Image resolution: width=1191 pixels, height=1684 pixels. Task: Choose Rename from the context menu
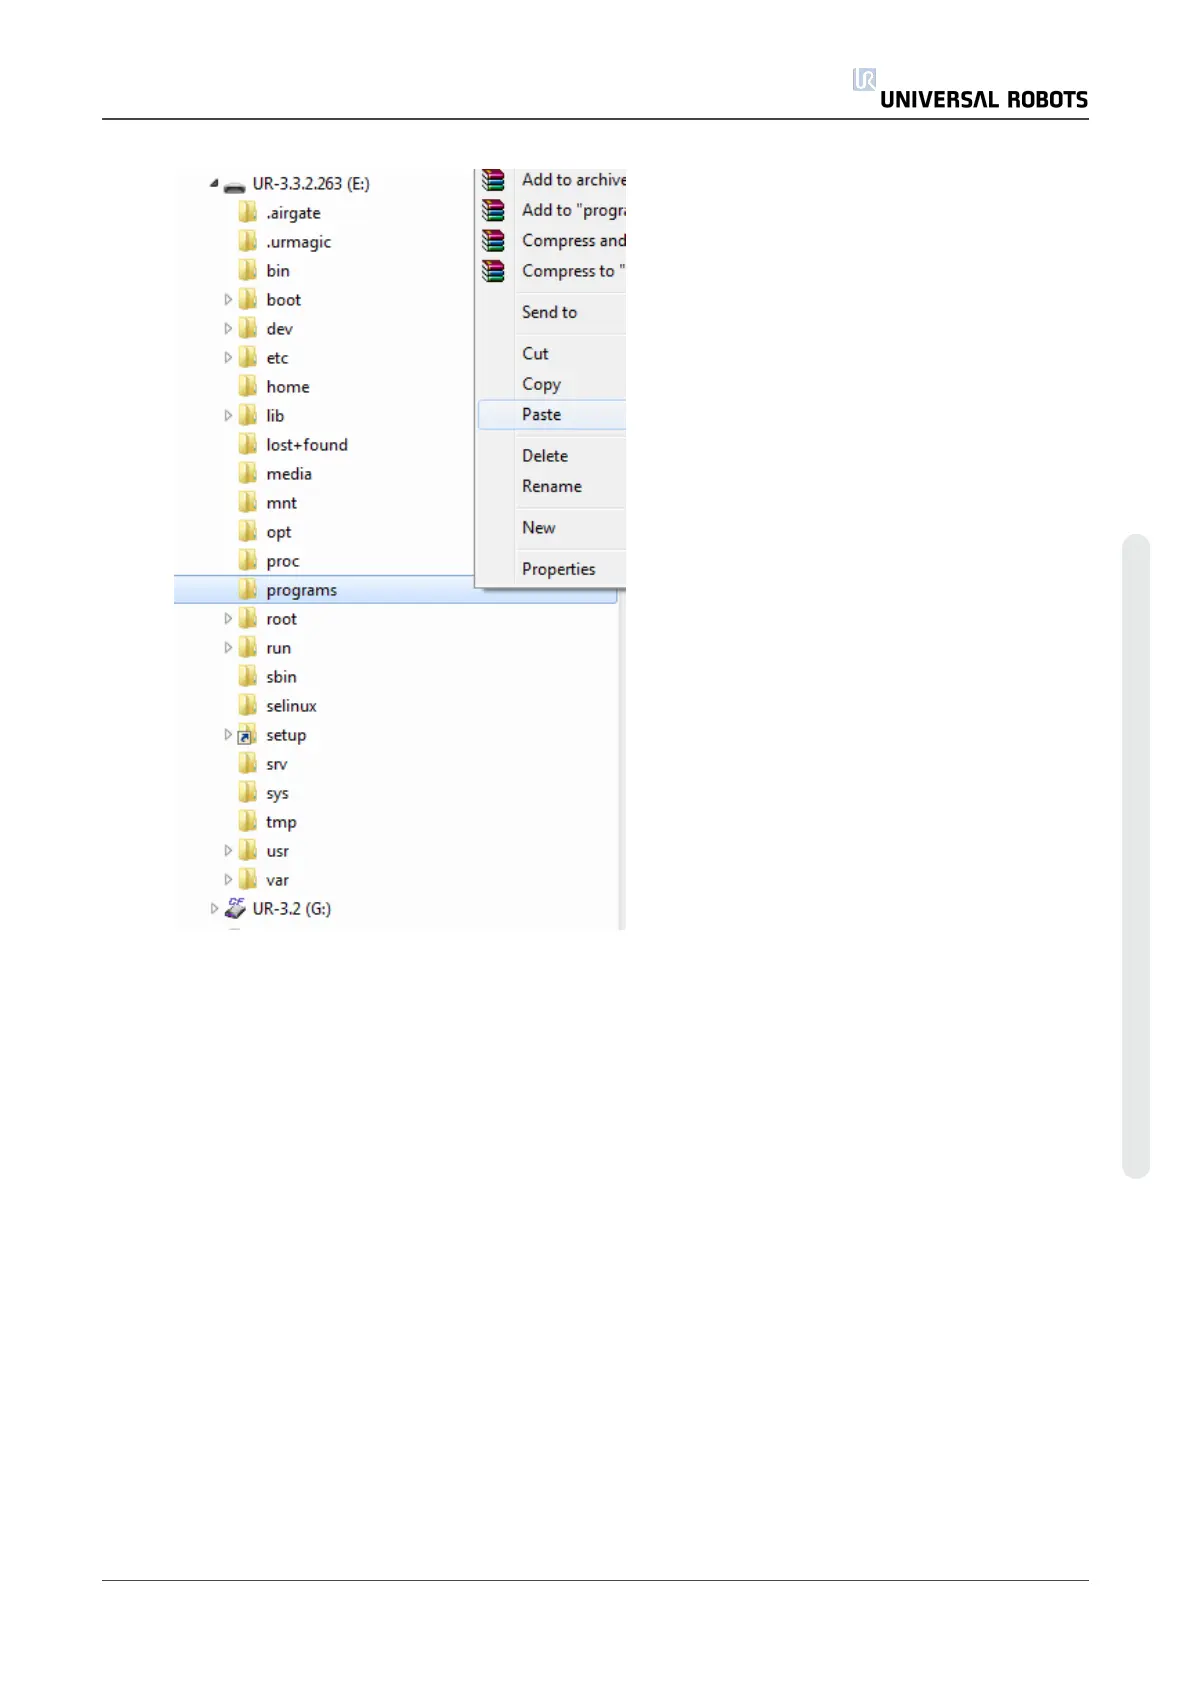552,486
